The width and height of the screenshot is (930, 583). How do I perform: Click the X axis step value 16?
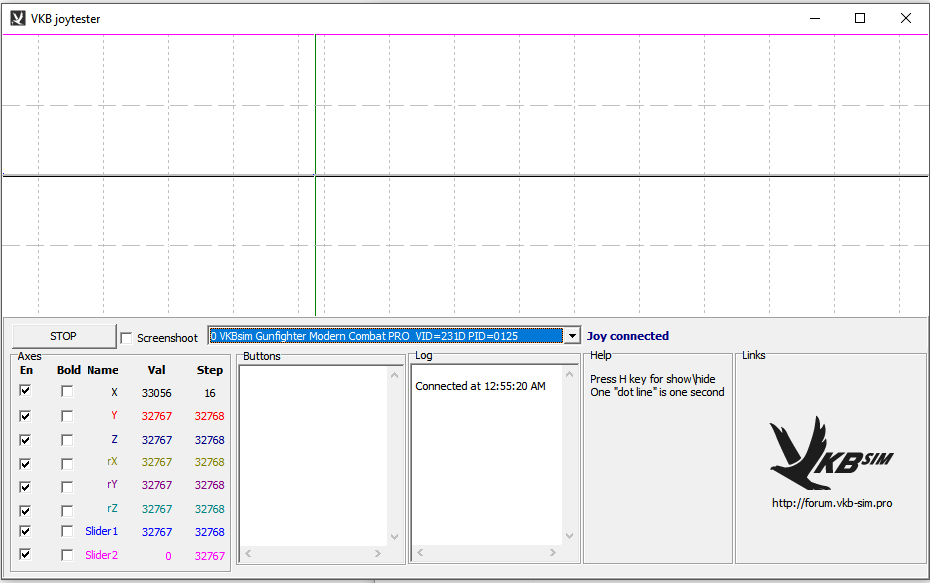(210, 393)
